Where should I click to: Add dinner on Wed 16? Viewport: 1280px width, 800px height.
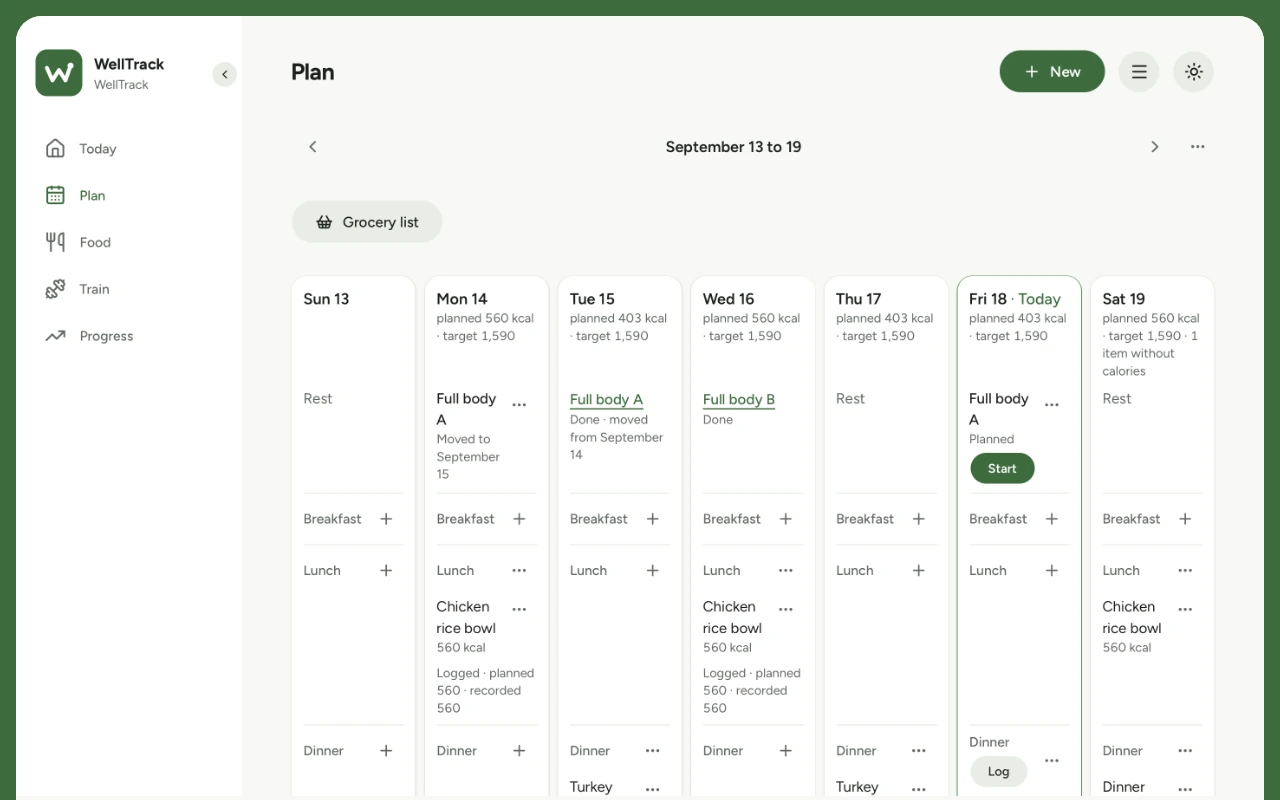[785, 751]
